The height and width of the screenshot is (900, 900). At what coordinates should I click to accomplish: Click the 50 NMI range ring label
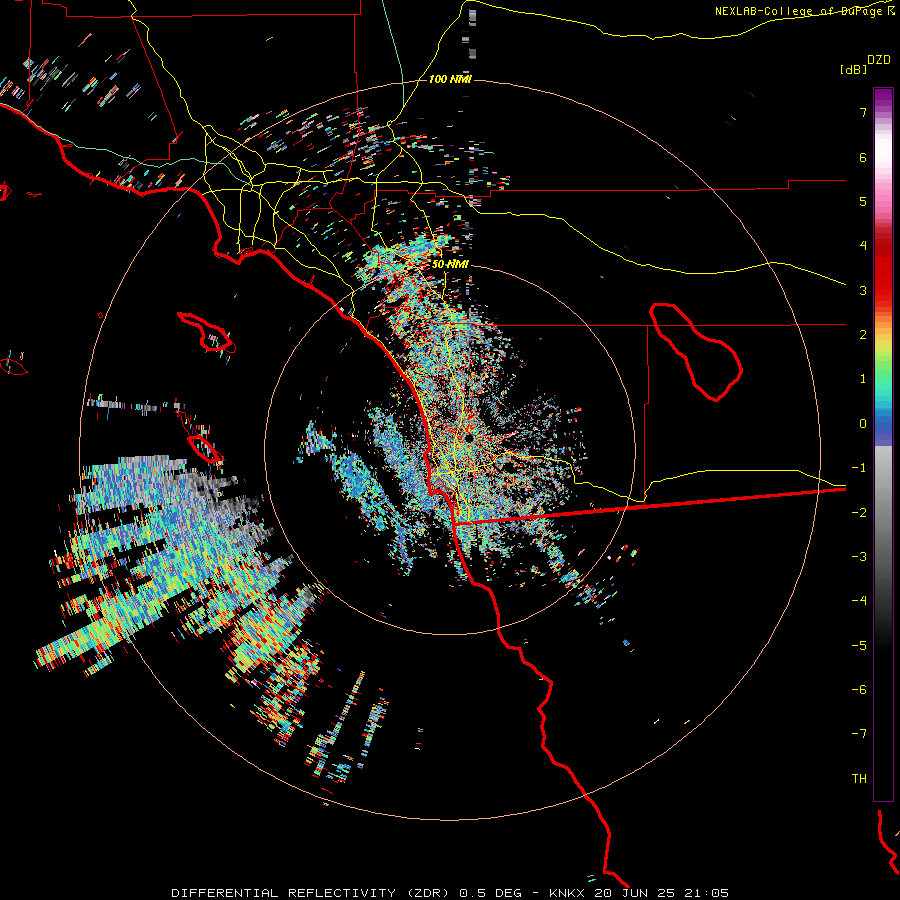click(x=450, y=264)
